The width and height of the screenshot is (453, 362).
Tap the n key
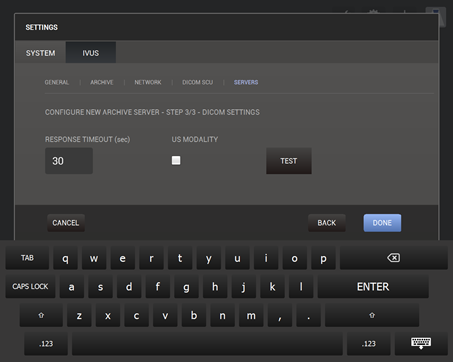pyautogui.click(x=222, y=315)
